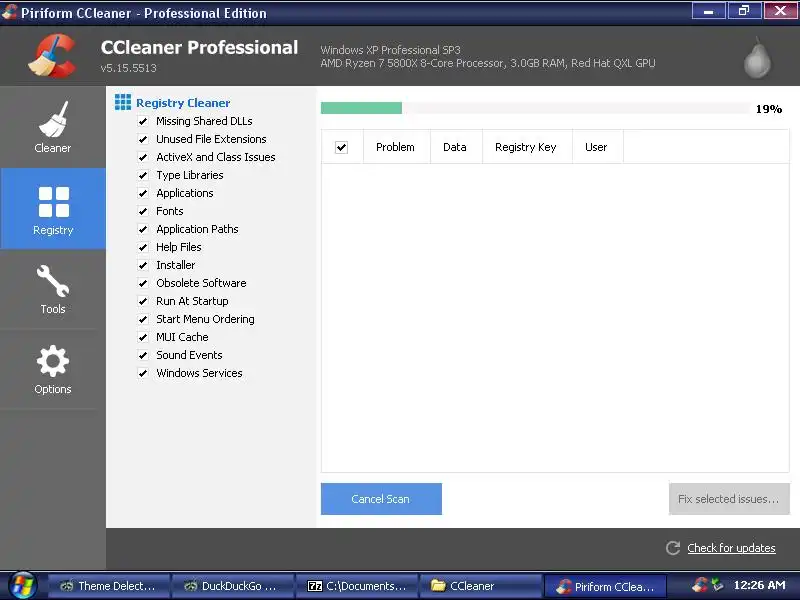Click the Registry Cleaner grid icon

click(122, 102)
